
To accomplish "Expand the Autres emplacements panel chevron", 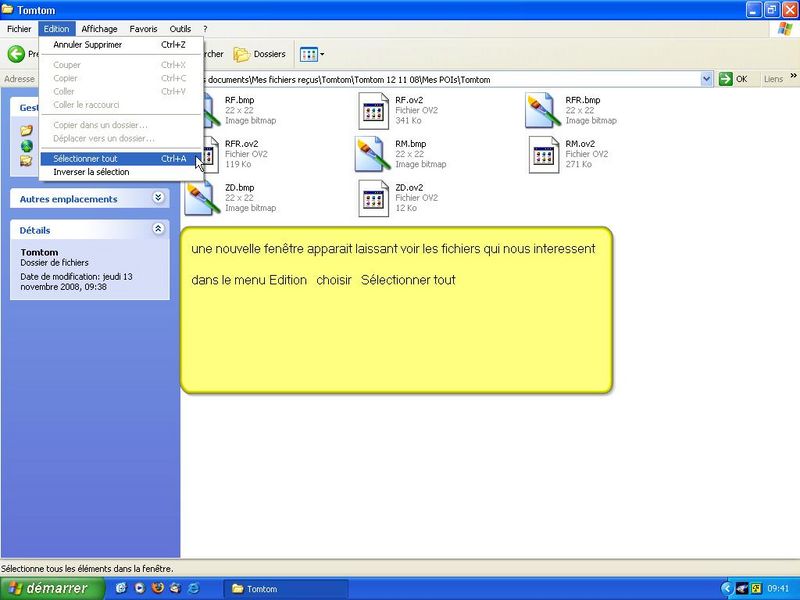I will (x=158, y=197).
